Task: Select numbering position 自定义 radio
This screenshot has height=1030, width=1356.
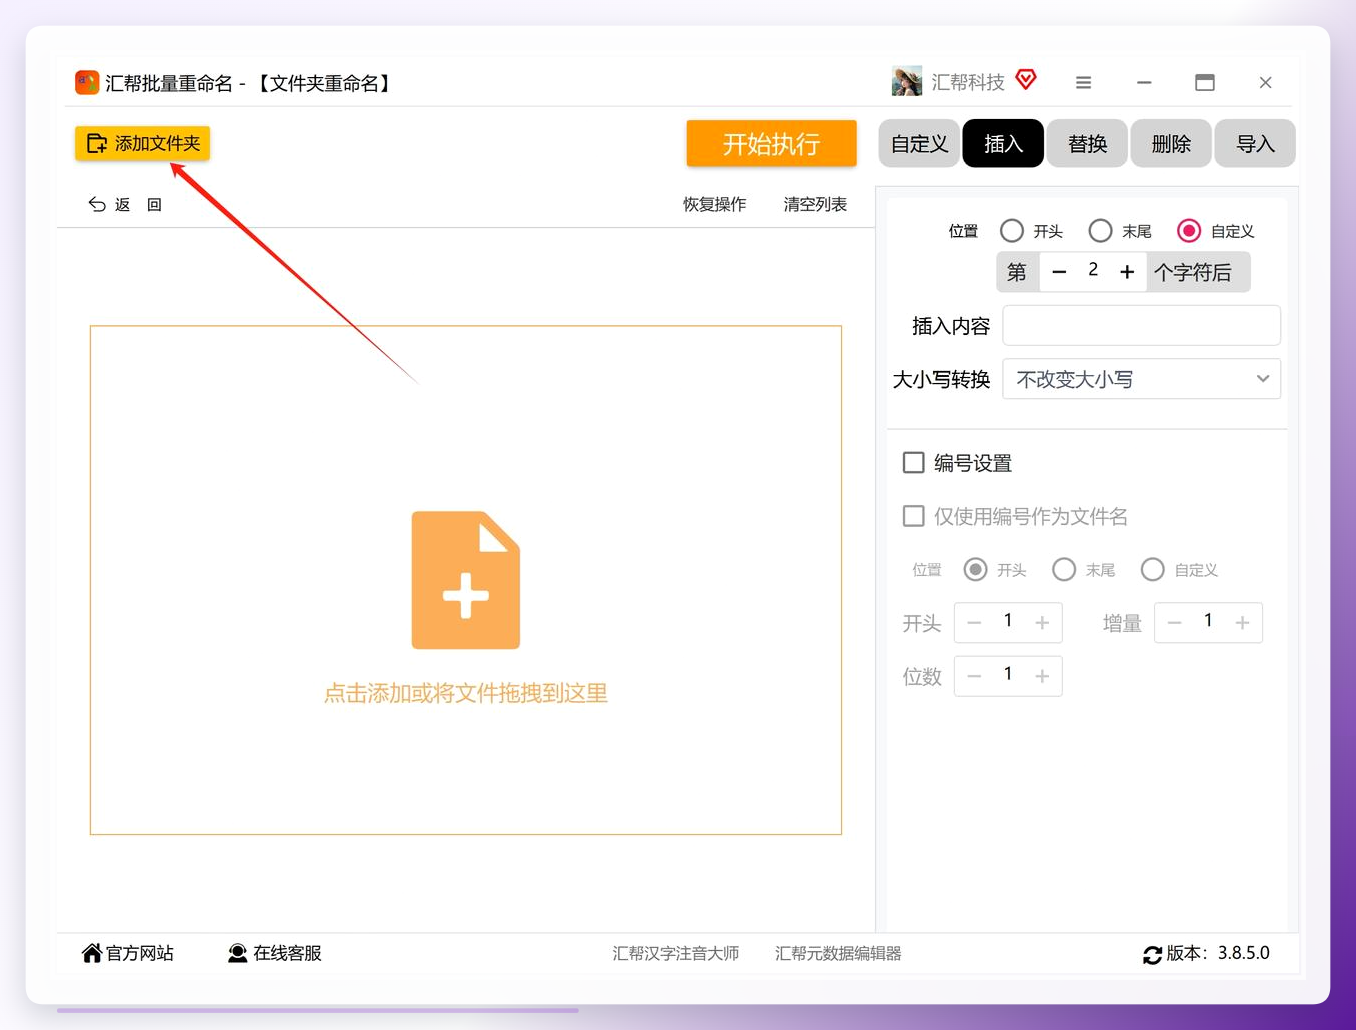Action: (x=1152, y=569)
